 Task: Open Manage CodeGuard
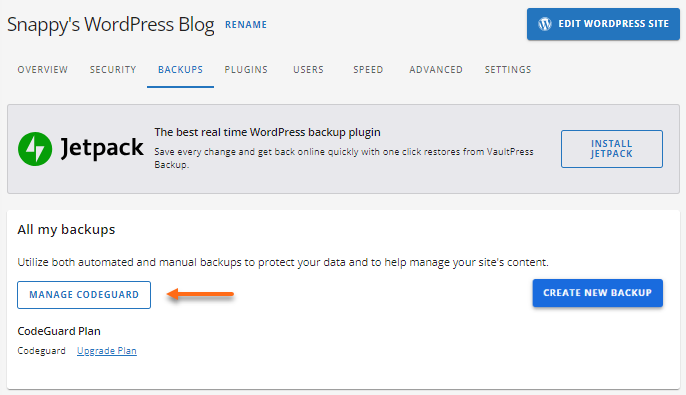click(x=84, y=295)
